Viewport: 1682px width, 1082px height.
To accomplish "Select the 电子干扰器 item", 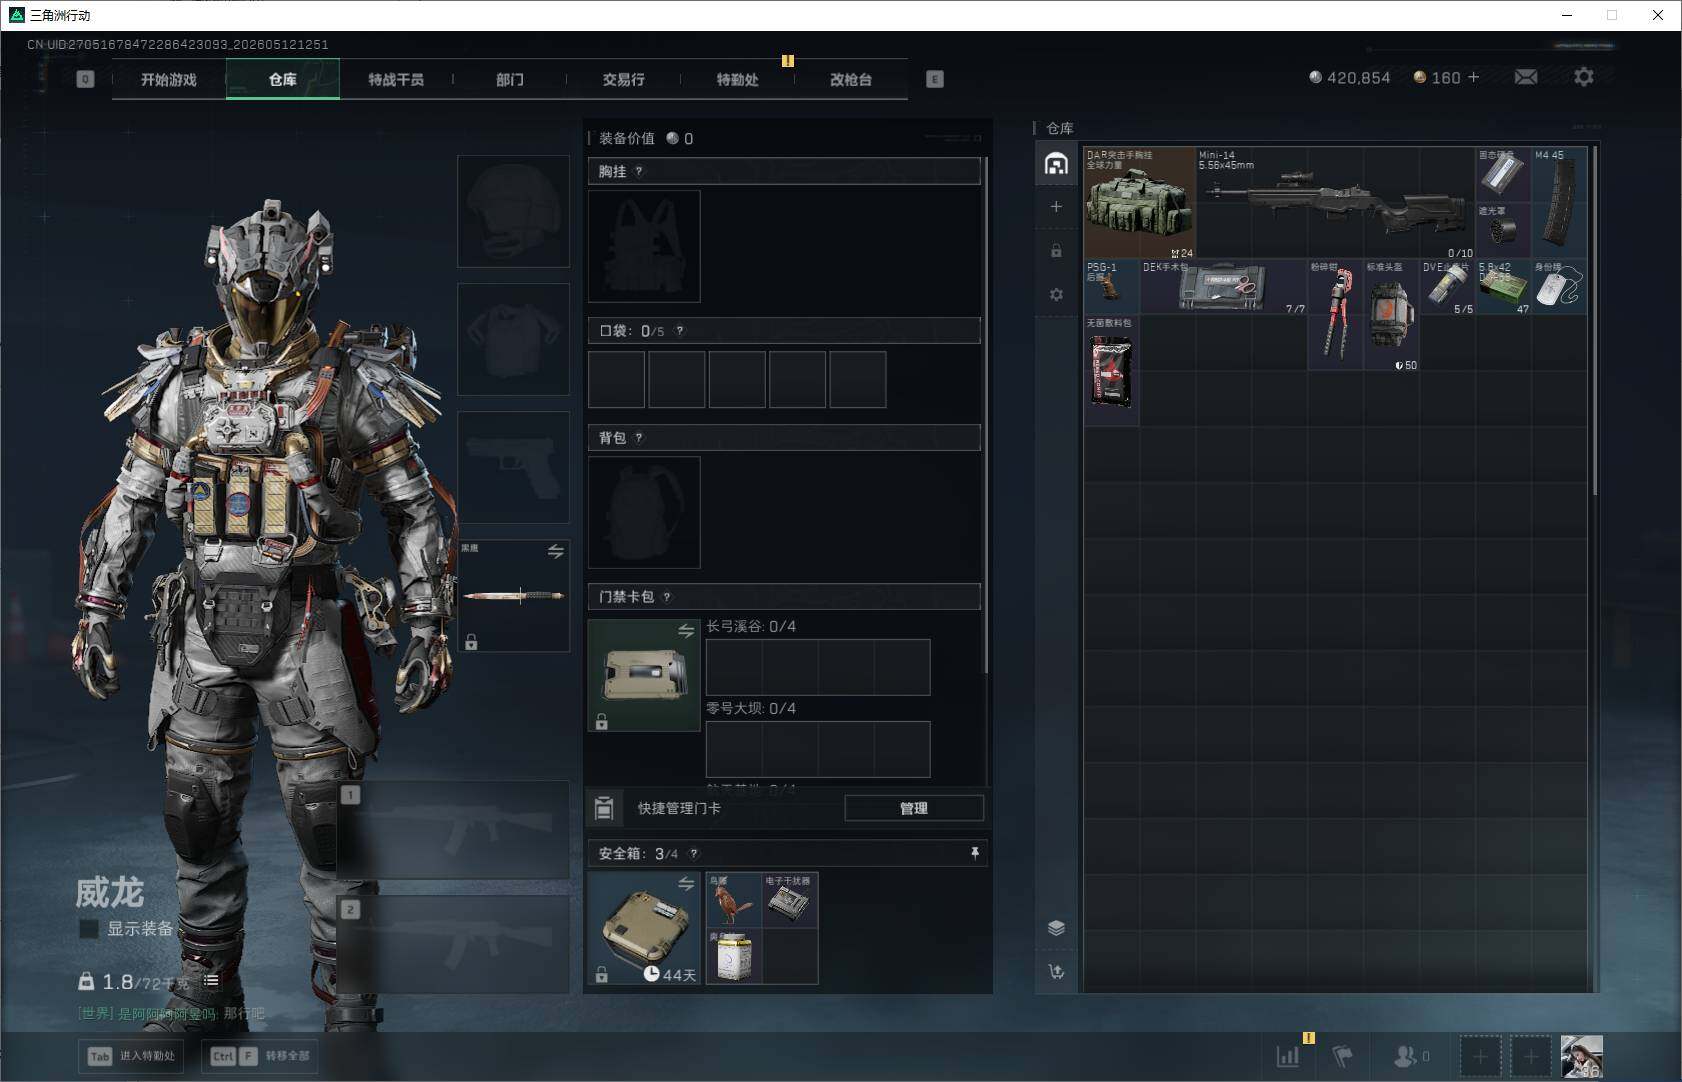I will (x=790, y=900).
